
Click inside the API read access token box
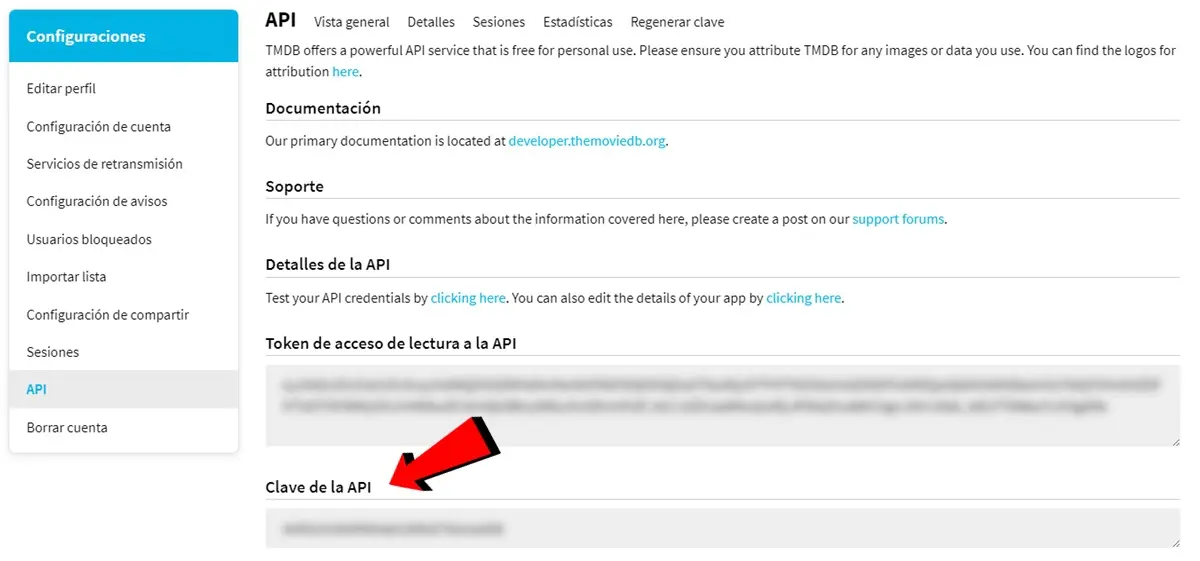click(722, 405)
